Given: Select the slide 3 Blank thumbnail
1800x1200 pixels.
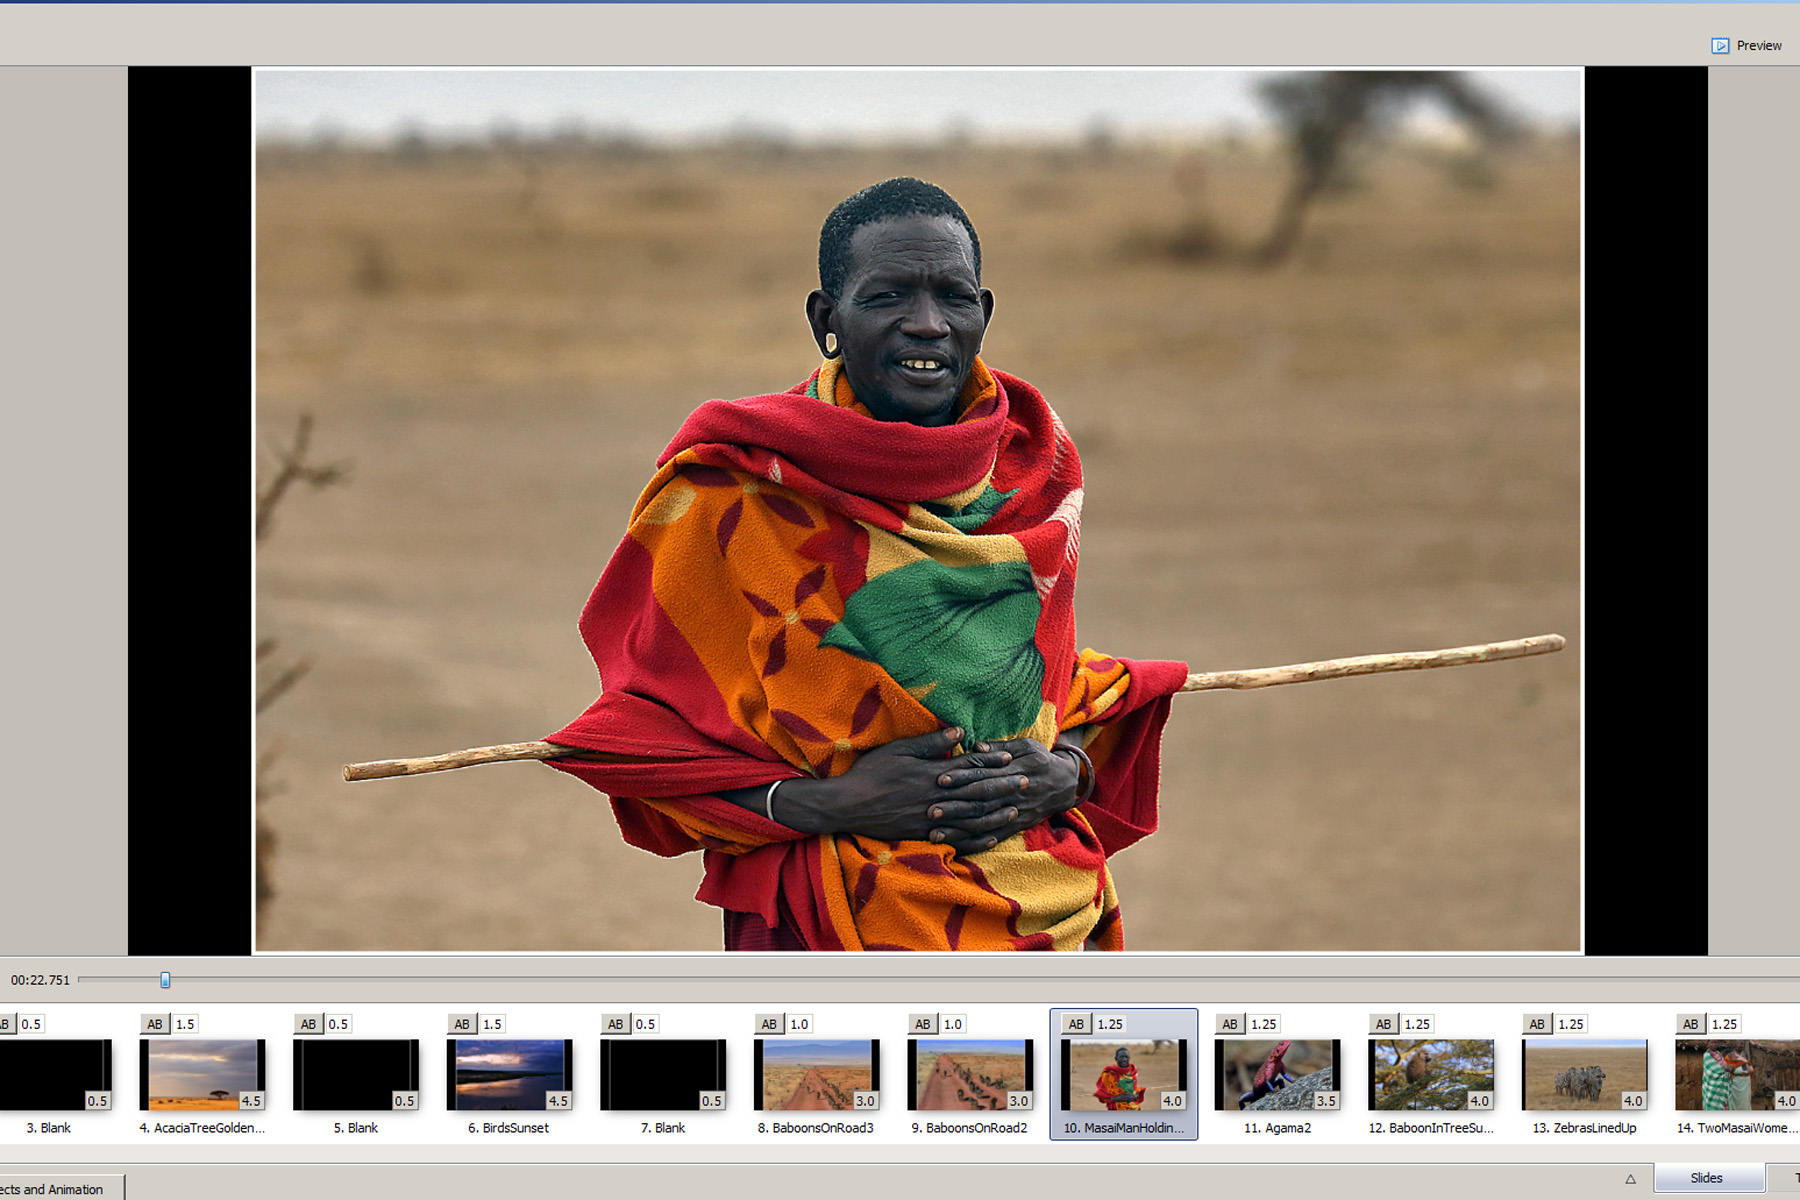Looking at the screenshot, I should coord(55,1075).
